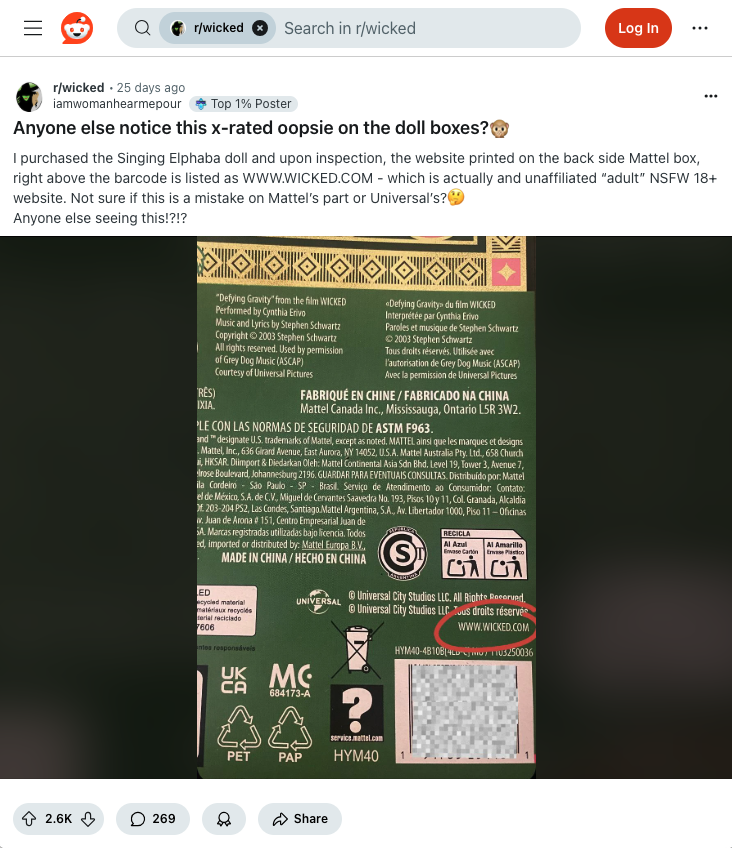Click the Top 1% Poster badge
The height and width of the screenshot is (848, 732).
(x=243, y=104)
